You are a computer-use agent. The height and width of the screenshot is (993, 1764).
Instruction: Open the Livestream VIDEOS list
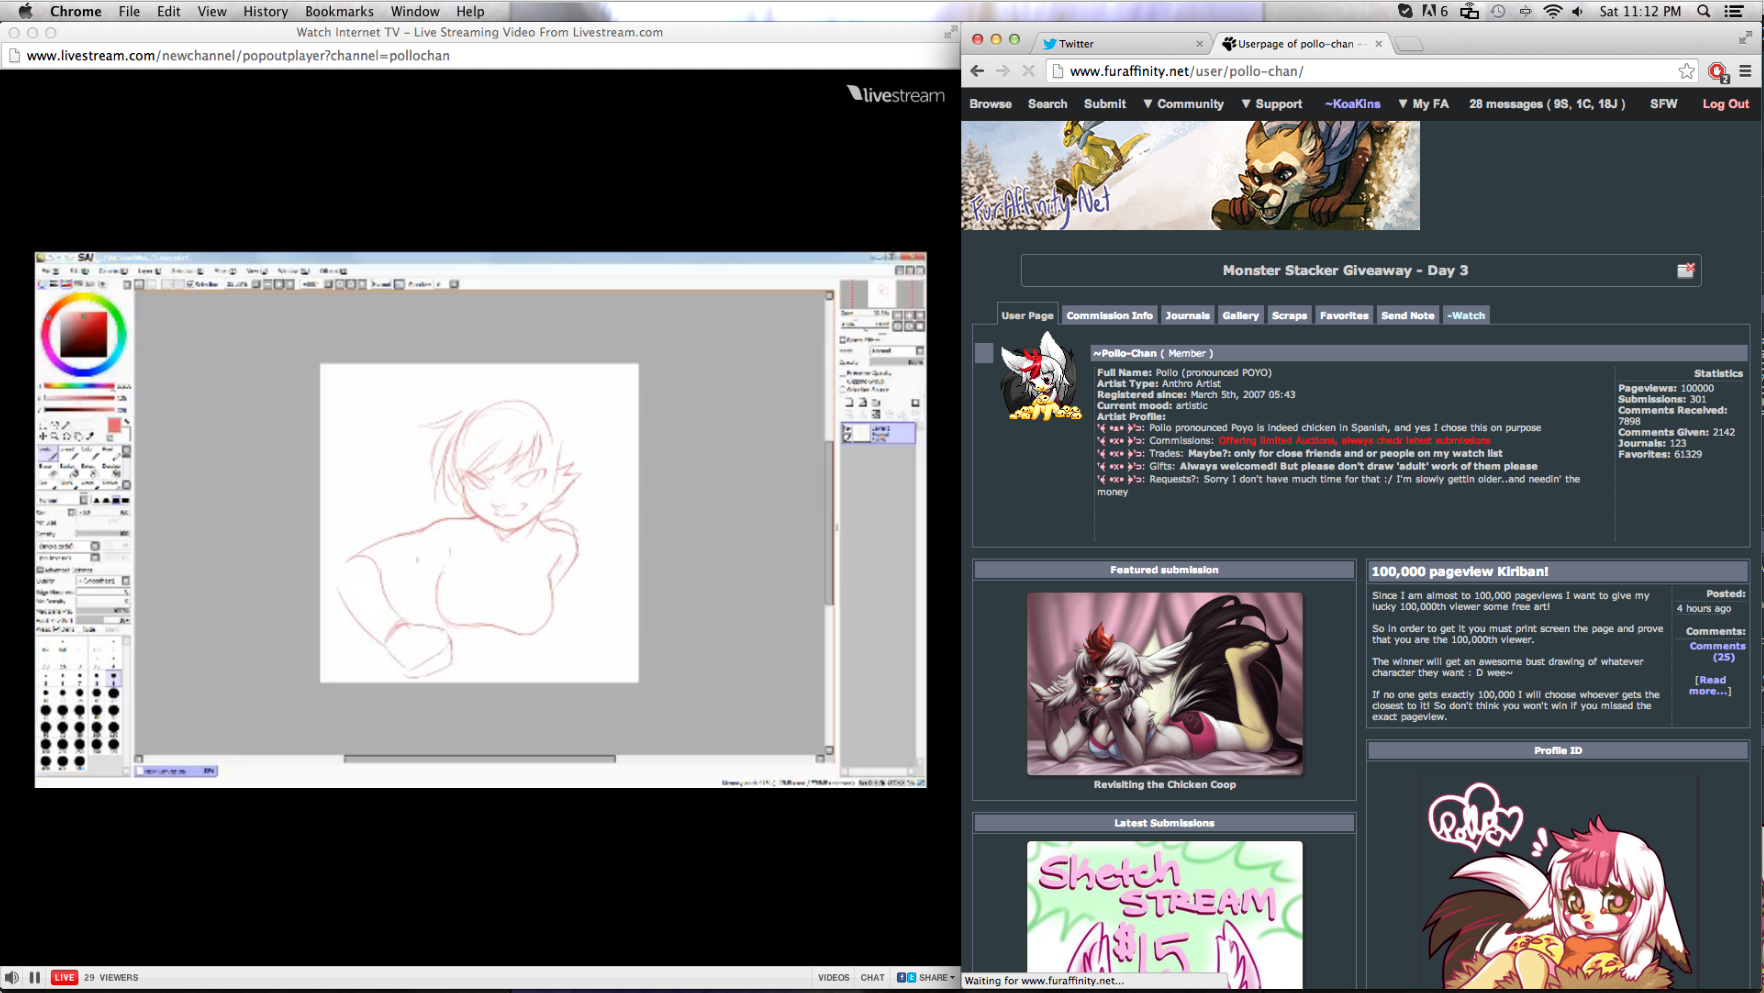833,977
